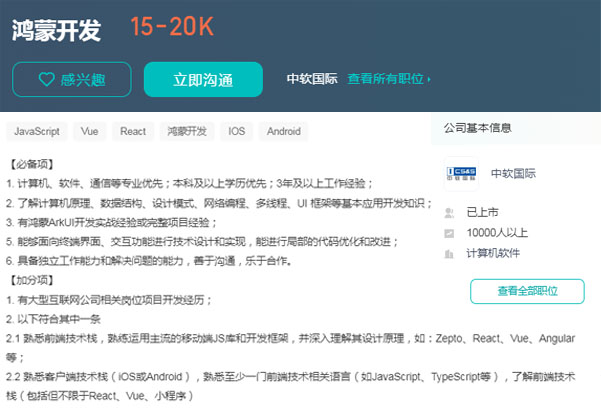
Task: Click the arrow after 查看所有职位
Action: coord(429,79)
